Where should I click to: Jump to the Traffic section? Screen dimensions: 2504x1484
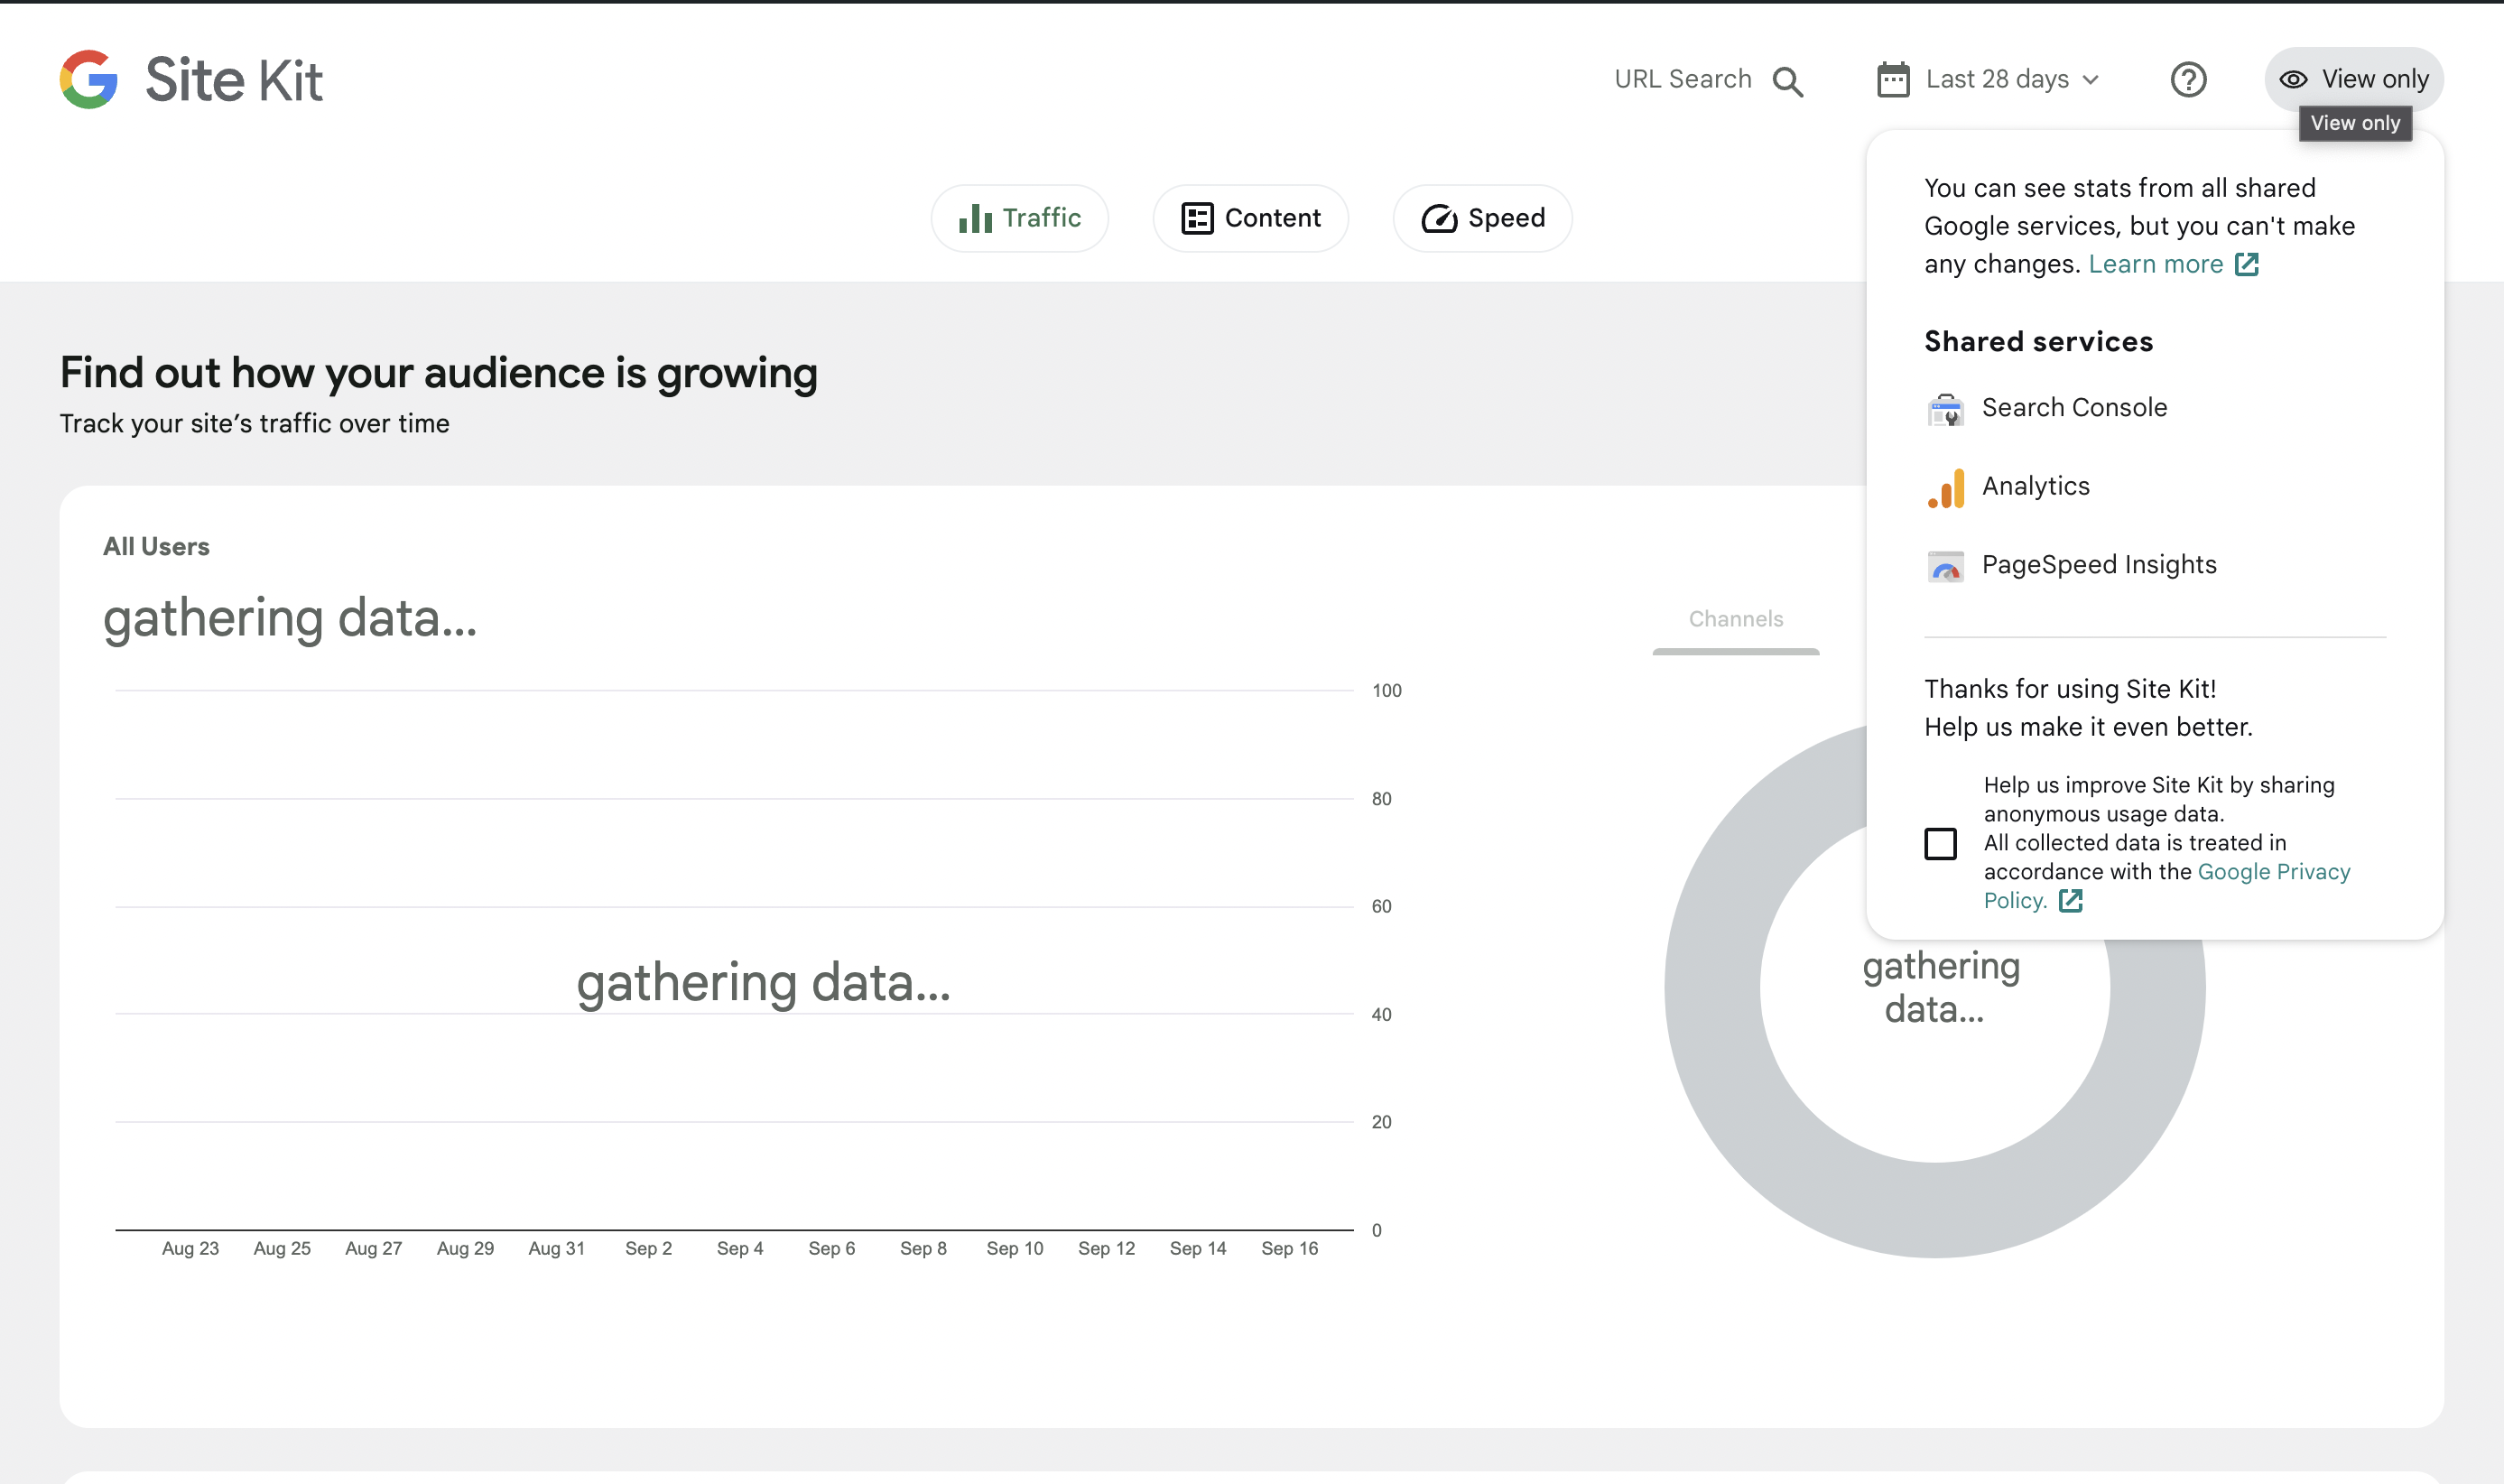[x=1019, y=218]
